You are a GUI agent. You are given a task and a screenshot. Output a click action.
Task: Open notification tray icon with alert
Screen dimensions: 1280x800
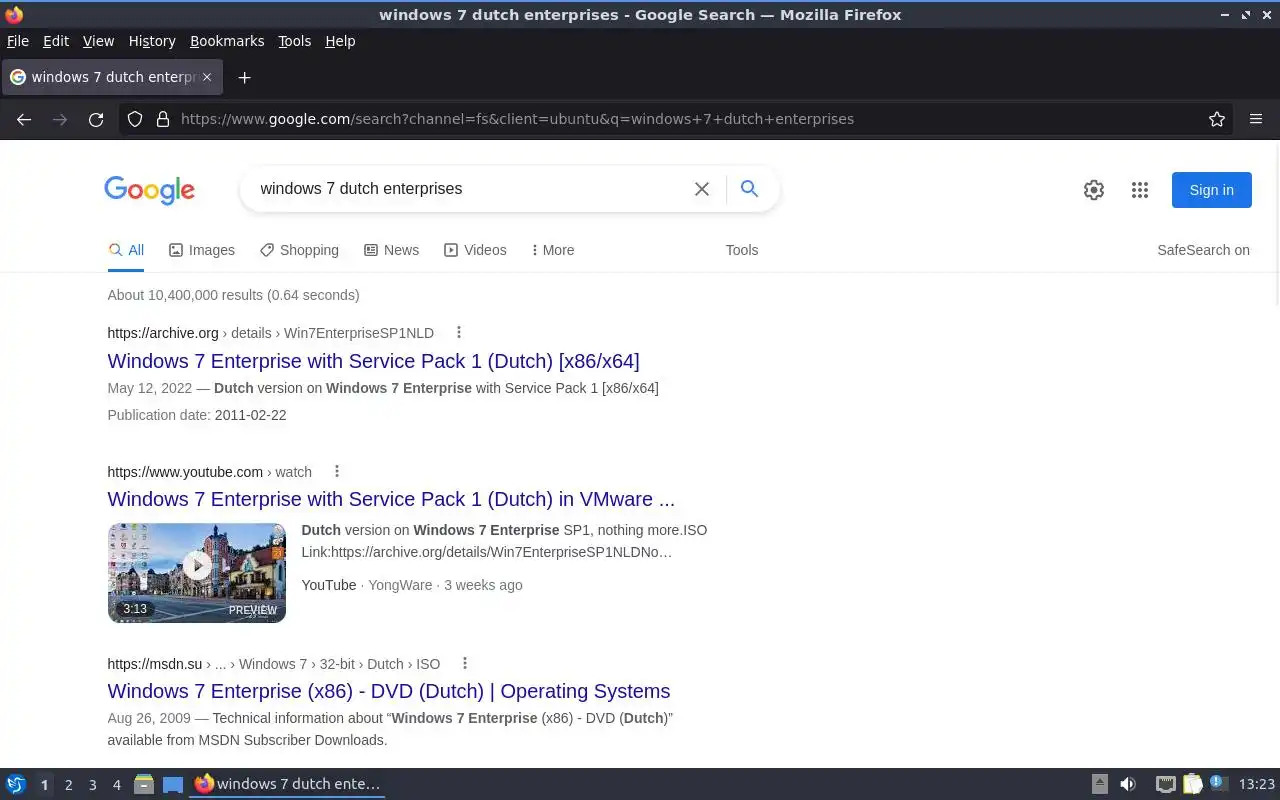1218,784
